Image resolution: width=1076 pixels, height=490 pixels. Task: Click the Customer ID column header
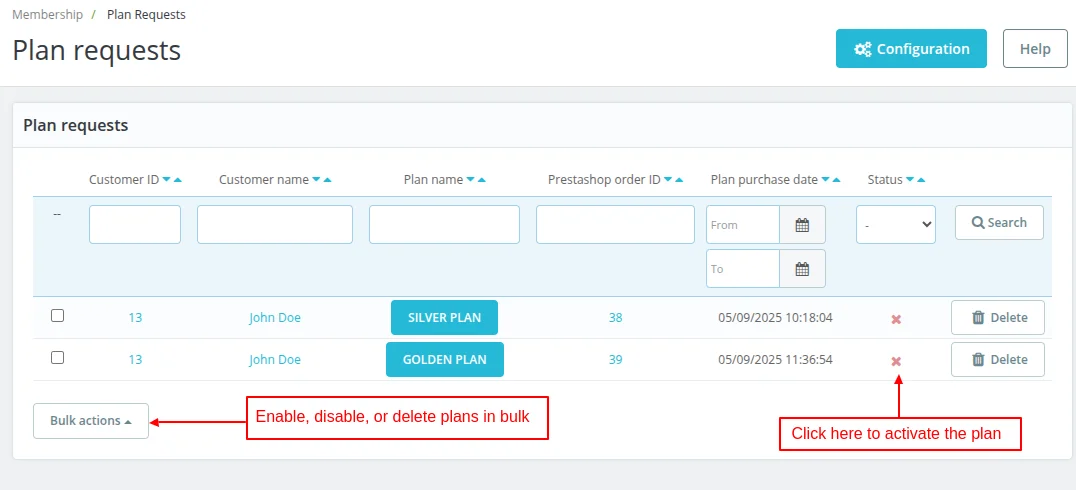(124, 180)
